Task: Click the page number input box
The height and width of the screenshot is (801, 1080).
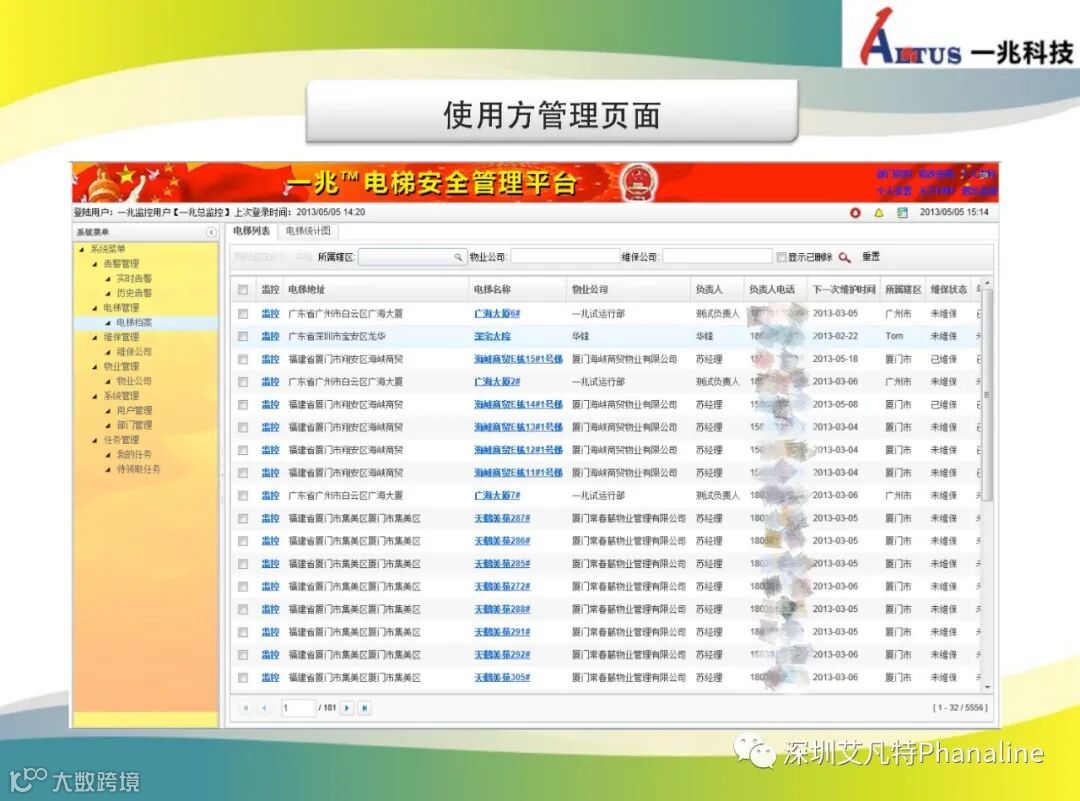Action: pos(298,708)
